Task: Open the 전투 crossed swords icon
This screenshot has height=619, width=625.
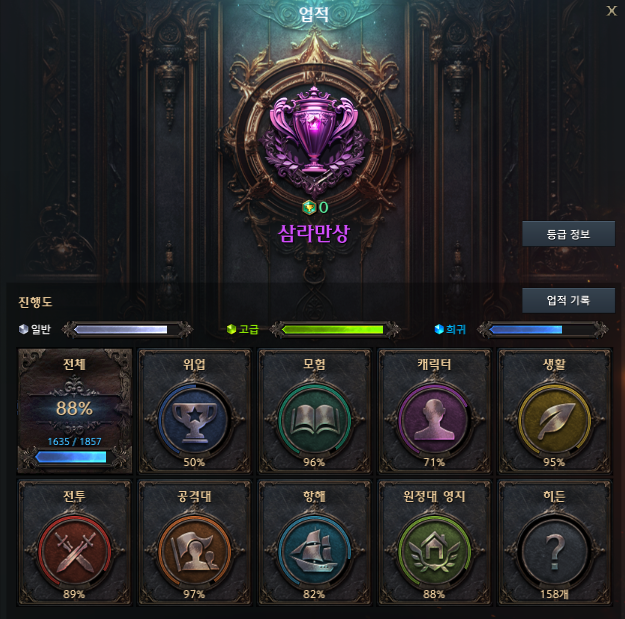Action: [74, 552]
